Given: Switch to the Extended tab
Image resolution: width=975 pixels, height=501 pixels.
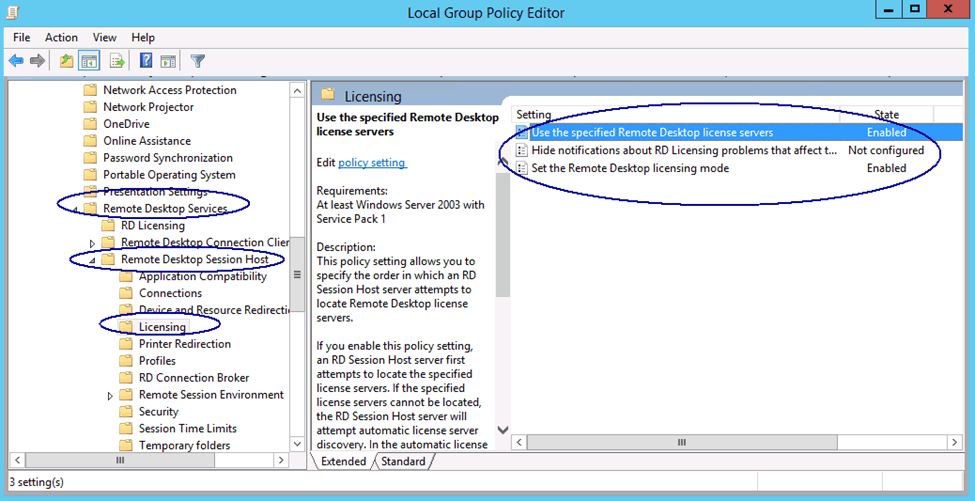Looking at the screenshot, I should pyautogui.click(x=343, y=461).
